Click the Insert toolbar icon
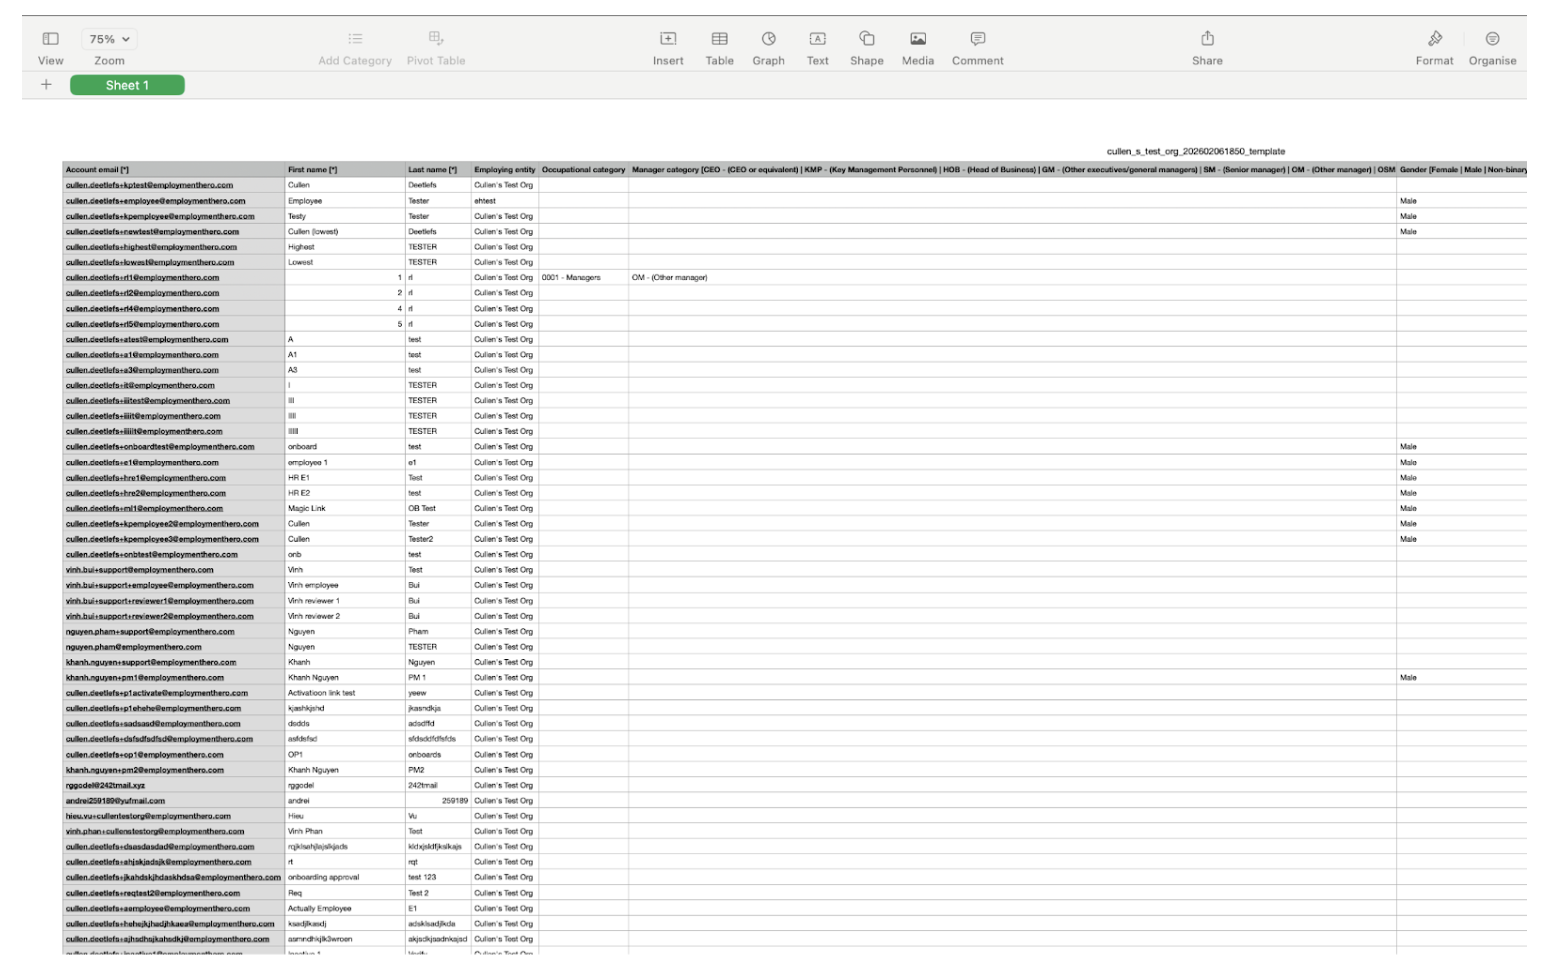This screenshot has width=1556, height=970. pyautogui.click(x=668, y=39)
